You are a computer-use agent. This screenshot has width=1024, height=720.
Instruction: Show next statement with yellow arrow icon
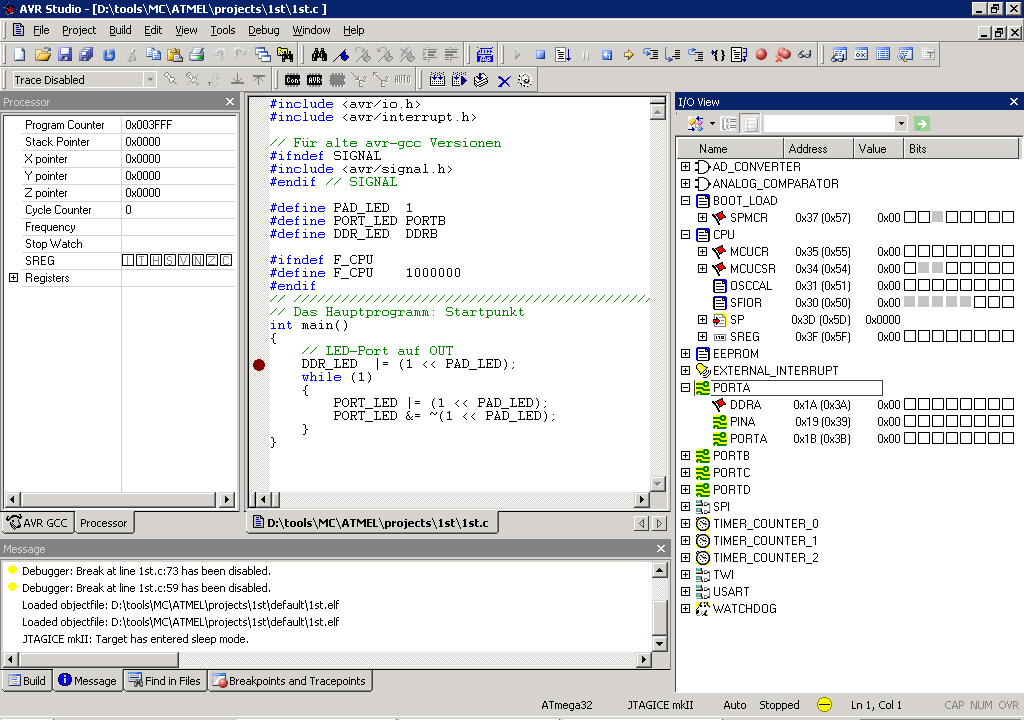[628, 55]
